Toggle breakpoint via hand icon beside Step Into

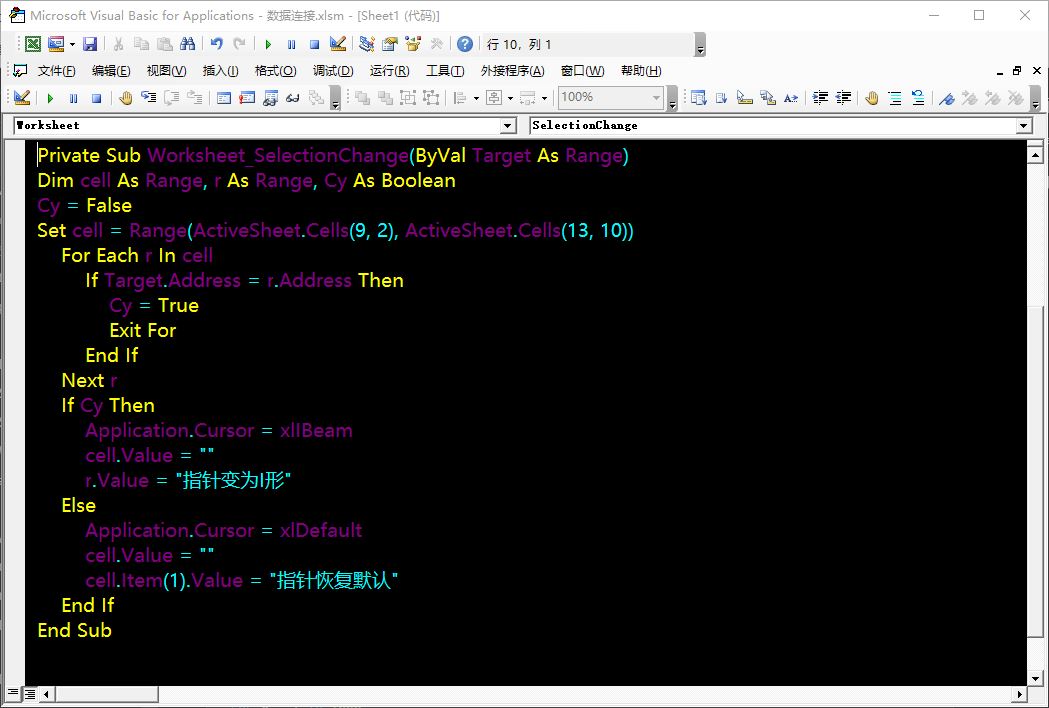tap(125, 98)
